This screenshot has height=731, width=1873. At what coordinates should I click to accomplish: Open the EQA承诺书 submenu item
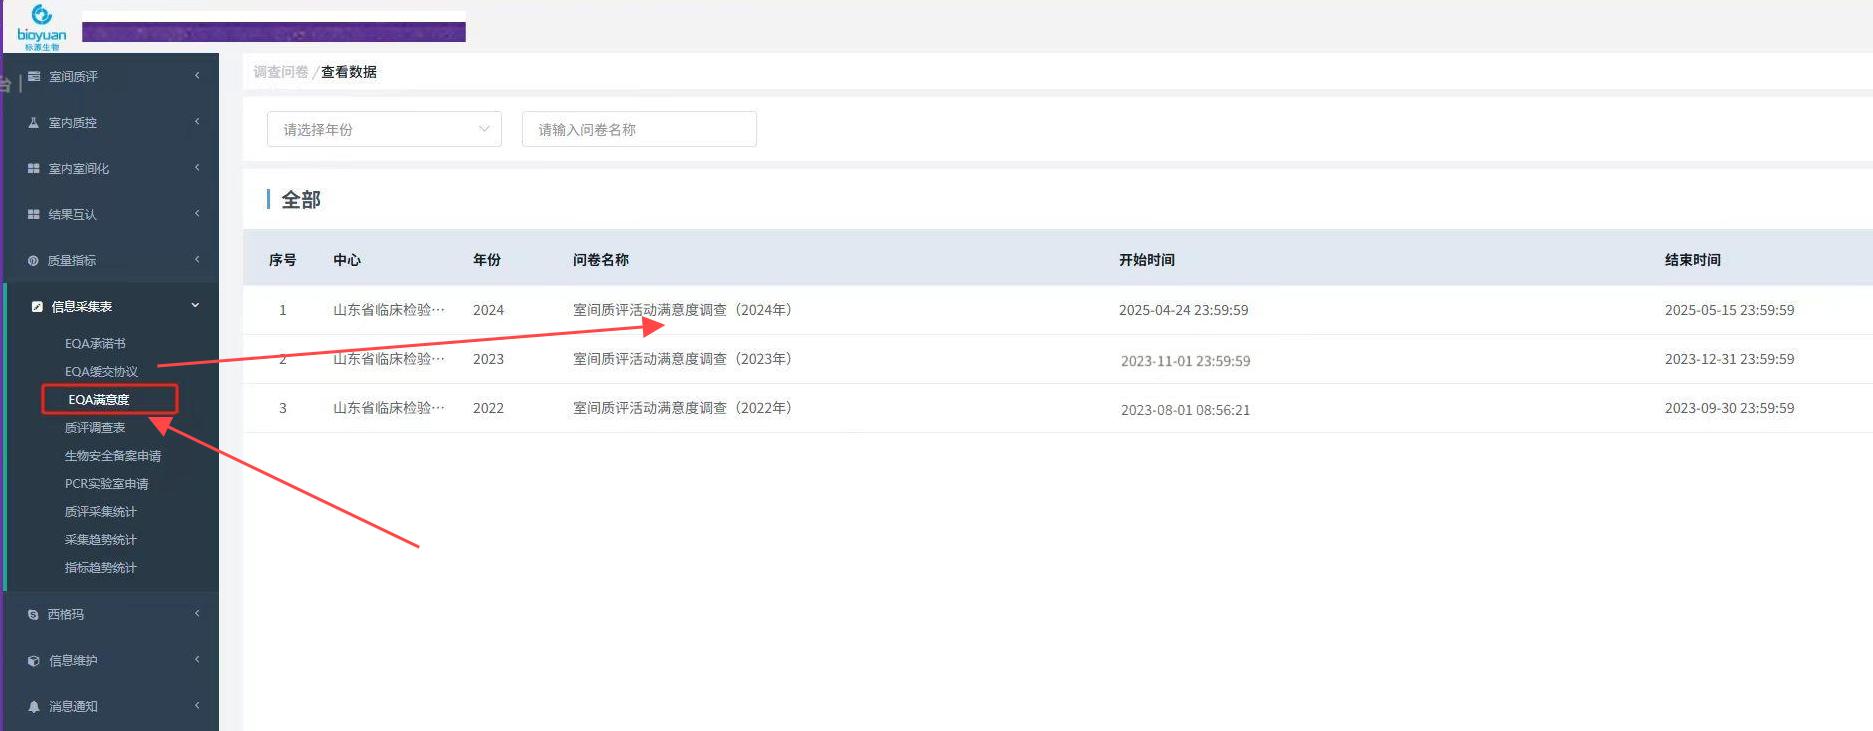(95, 344)
